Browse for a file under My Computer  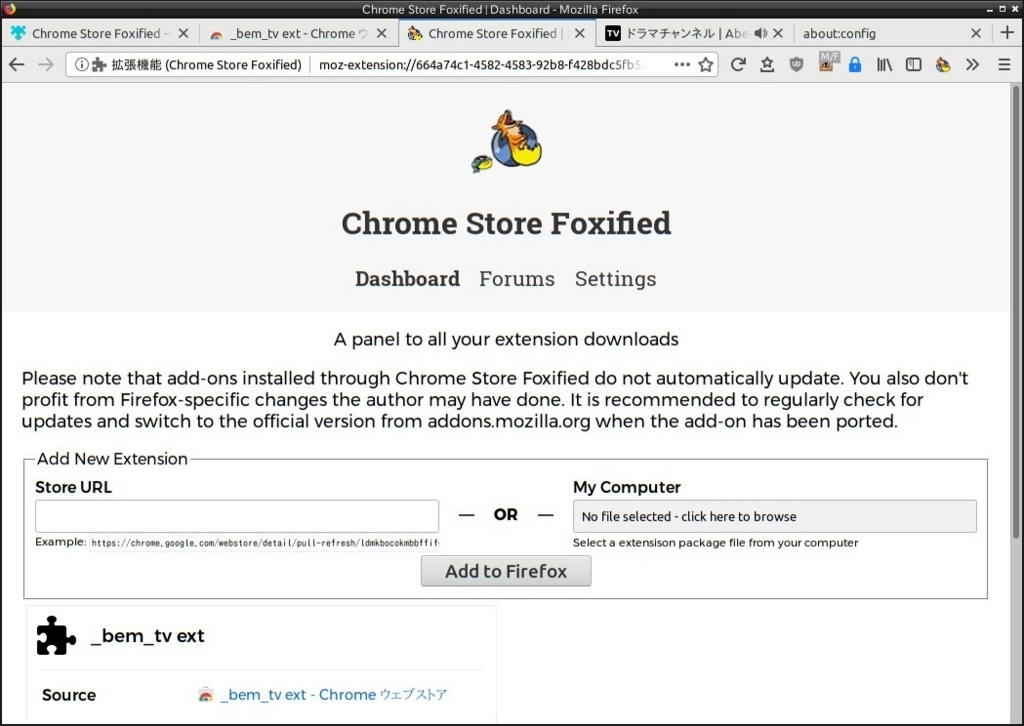[775, 516]
